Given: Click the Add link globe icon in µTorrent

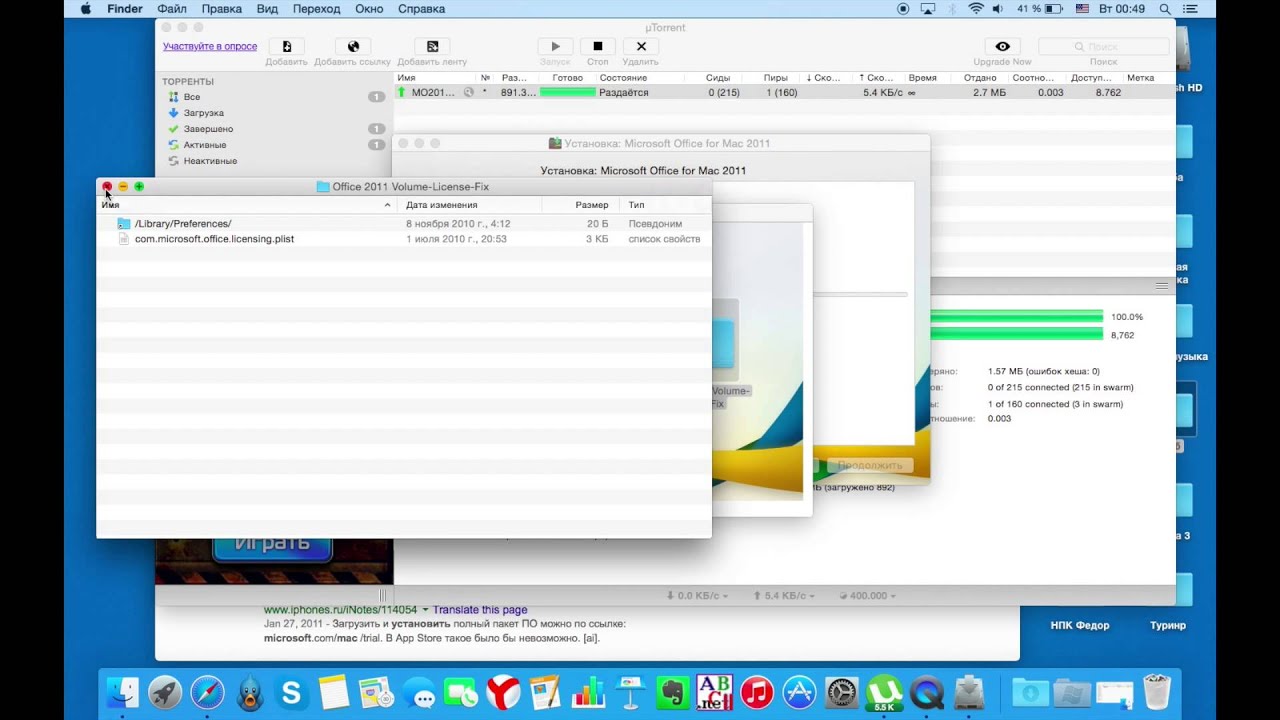Looking at the screenshot, I should point(353,46).
